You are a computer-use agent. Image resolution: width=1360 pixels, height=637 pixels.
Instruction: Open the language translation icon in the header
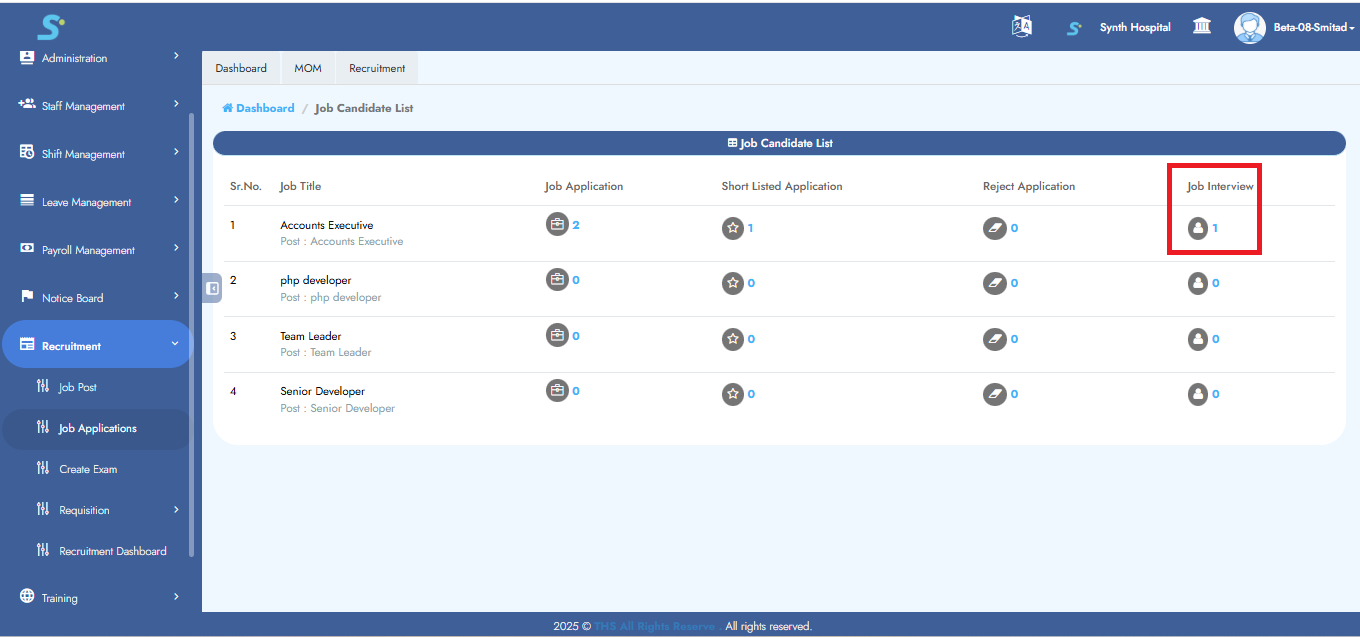tap(1021, 25)
